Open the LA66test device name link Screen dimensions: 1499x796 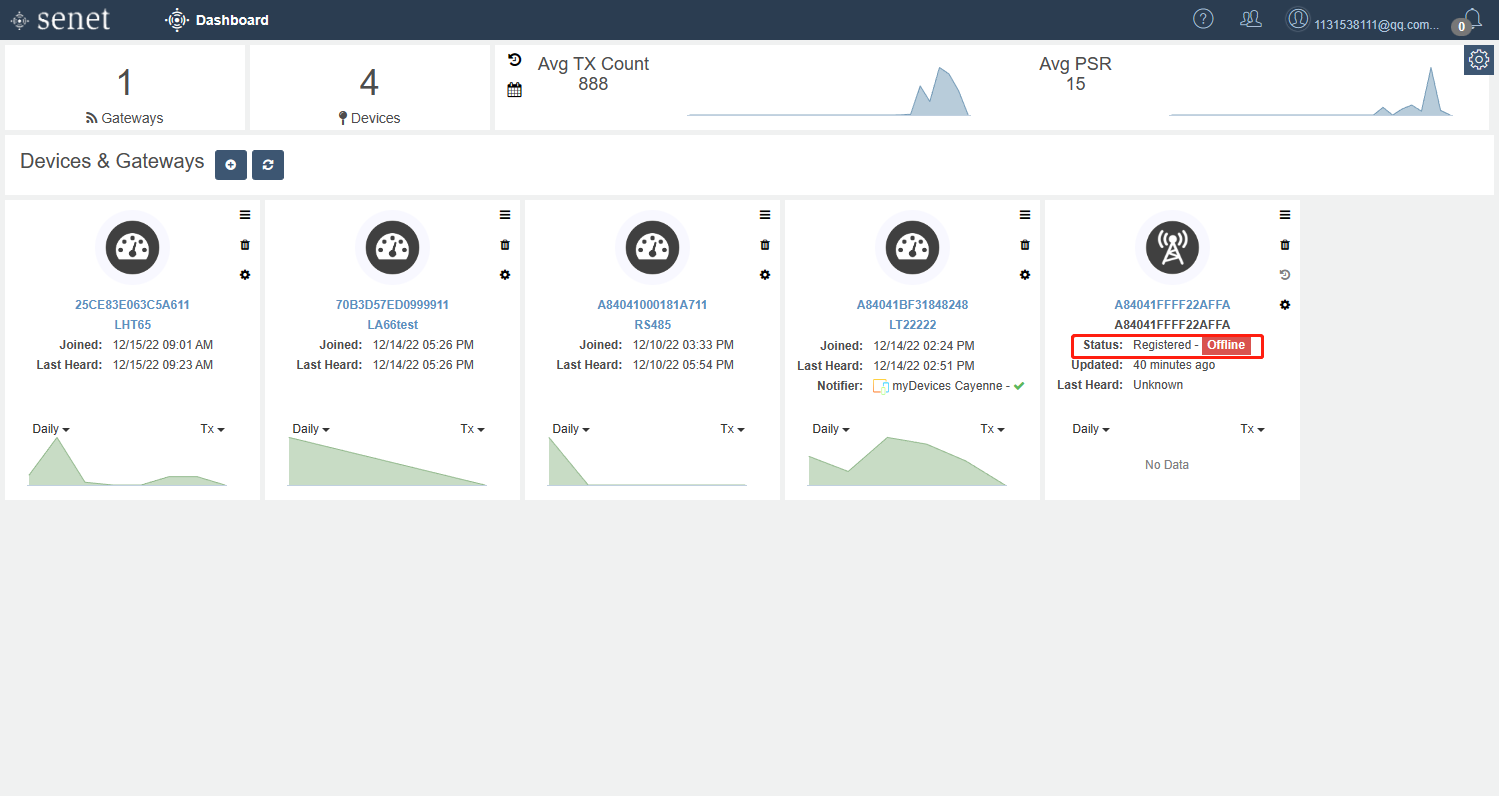pyautogui.click(x=392, y=325)
